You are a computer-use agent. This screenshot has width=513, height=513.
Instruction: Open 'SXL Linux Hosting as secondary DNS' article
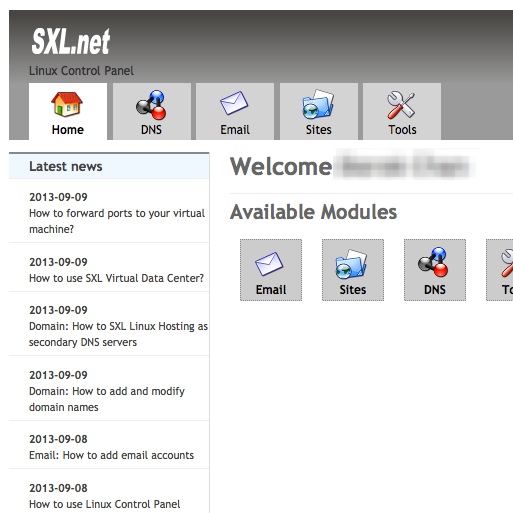[118, 334]
